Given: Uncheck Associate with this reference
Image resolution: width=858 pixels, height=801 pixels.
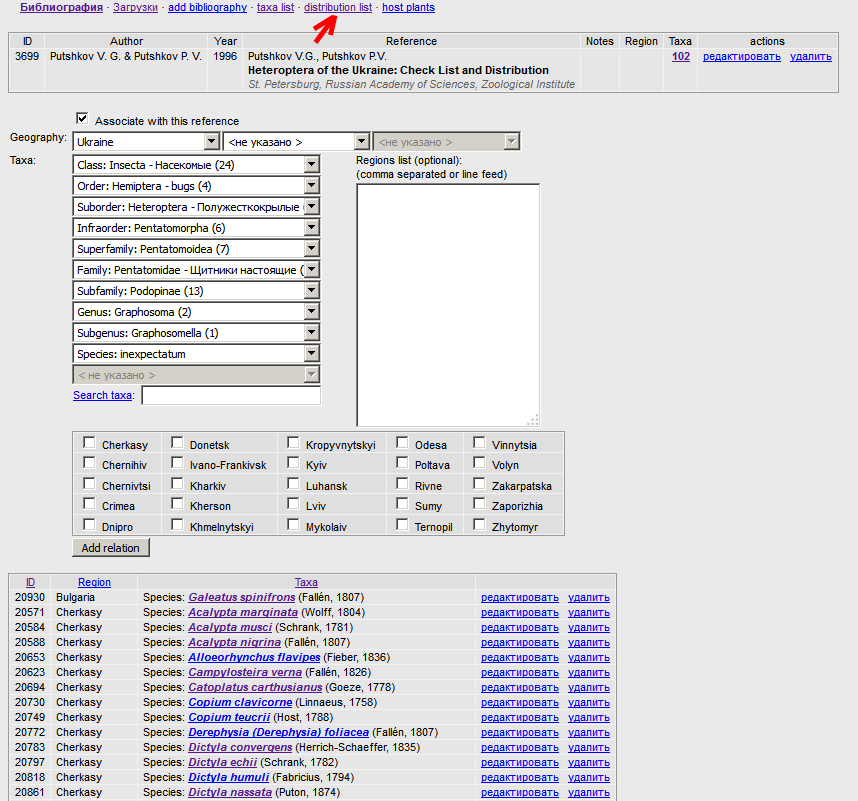Looking at the screenshot, I should point(82,118).
